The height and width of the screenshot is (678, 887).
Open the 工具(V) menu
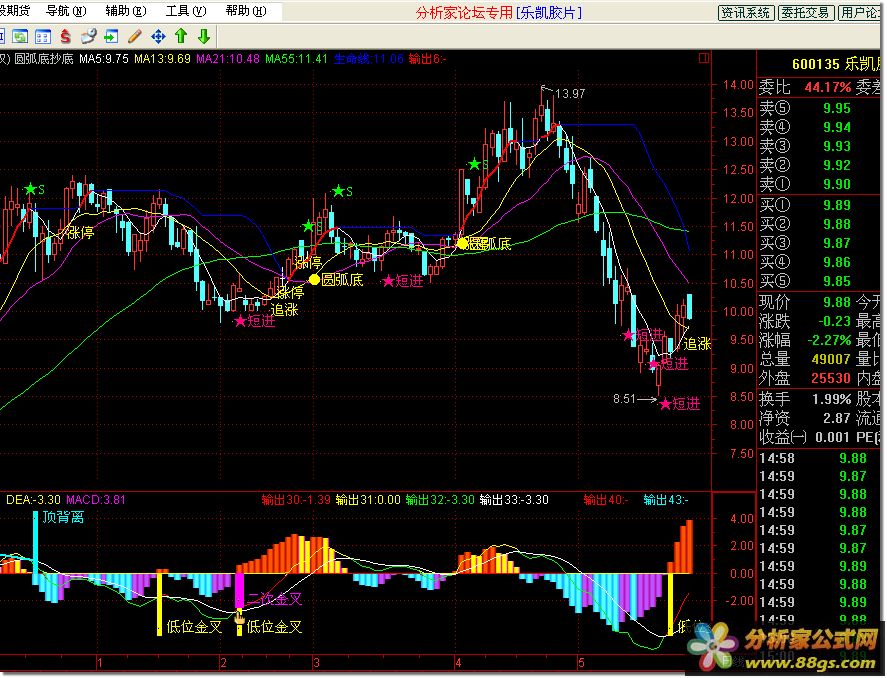tap(186, 11)
